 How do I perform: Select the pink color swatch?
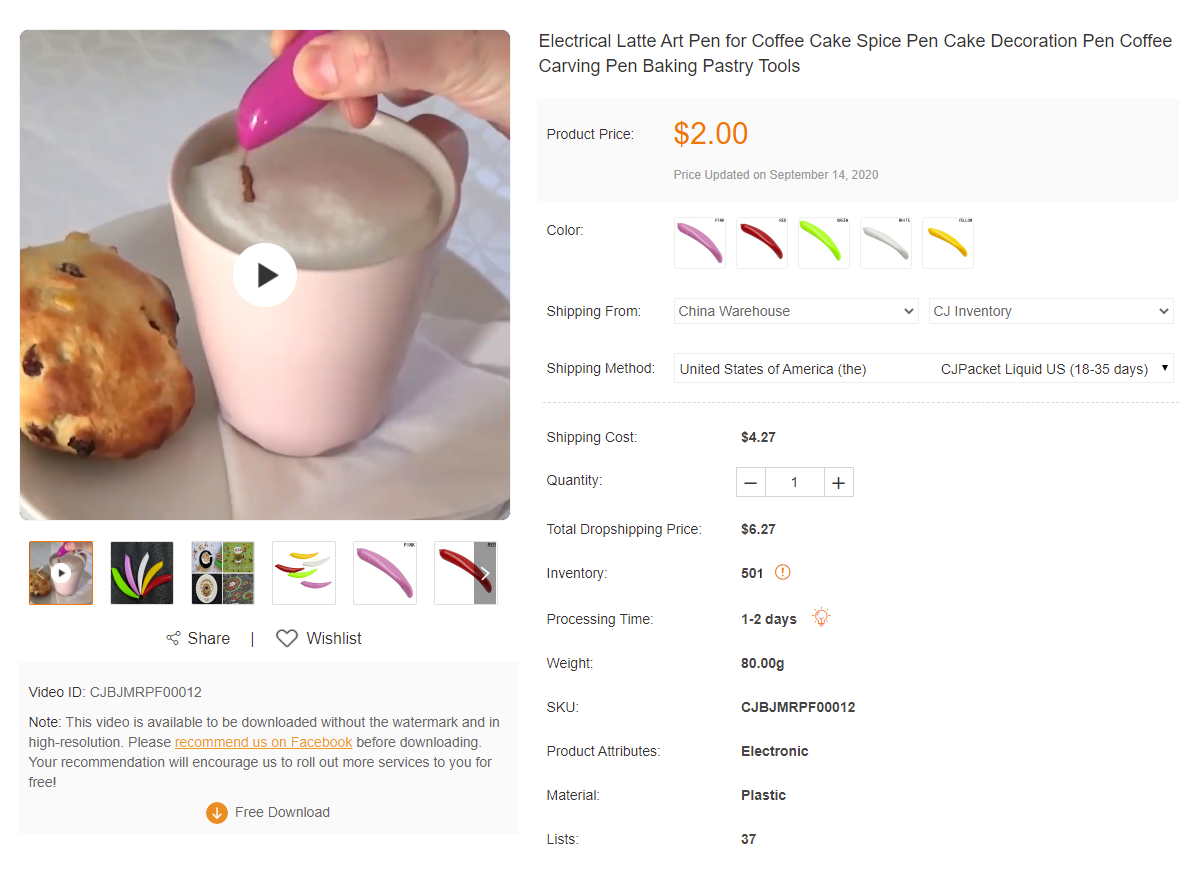pyautogui.click(x=700, y=243)
